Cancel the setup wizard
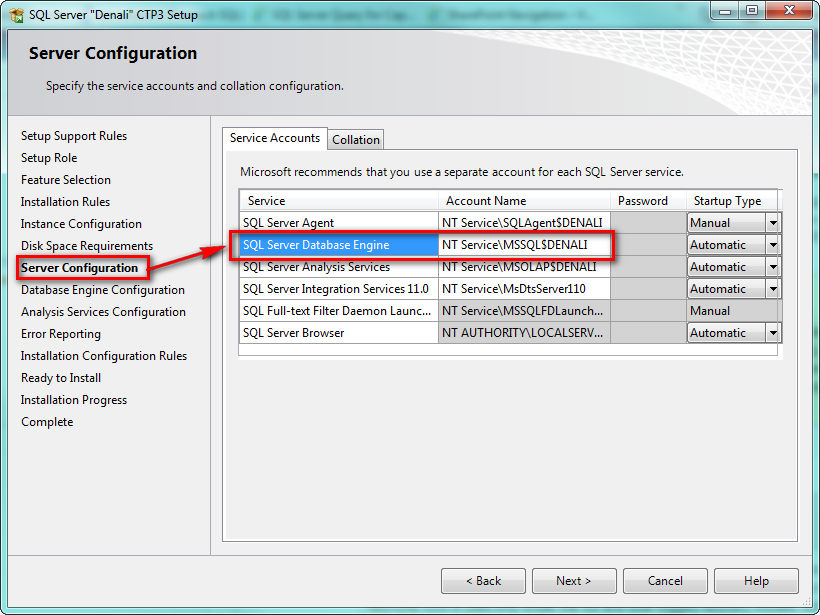Image resolution: width=820 pixels, height=615 pixels. [x=665, y=581]
